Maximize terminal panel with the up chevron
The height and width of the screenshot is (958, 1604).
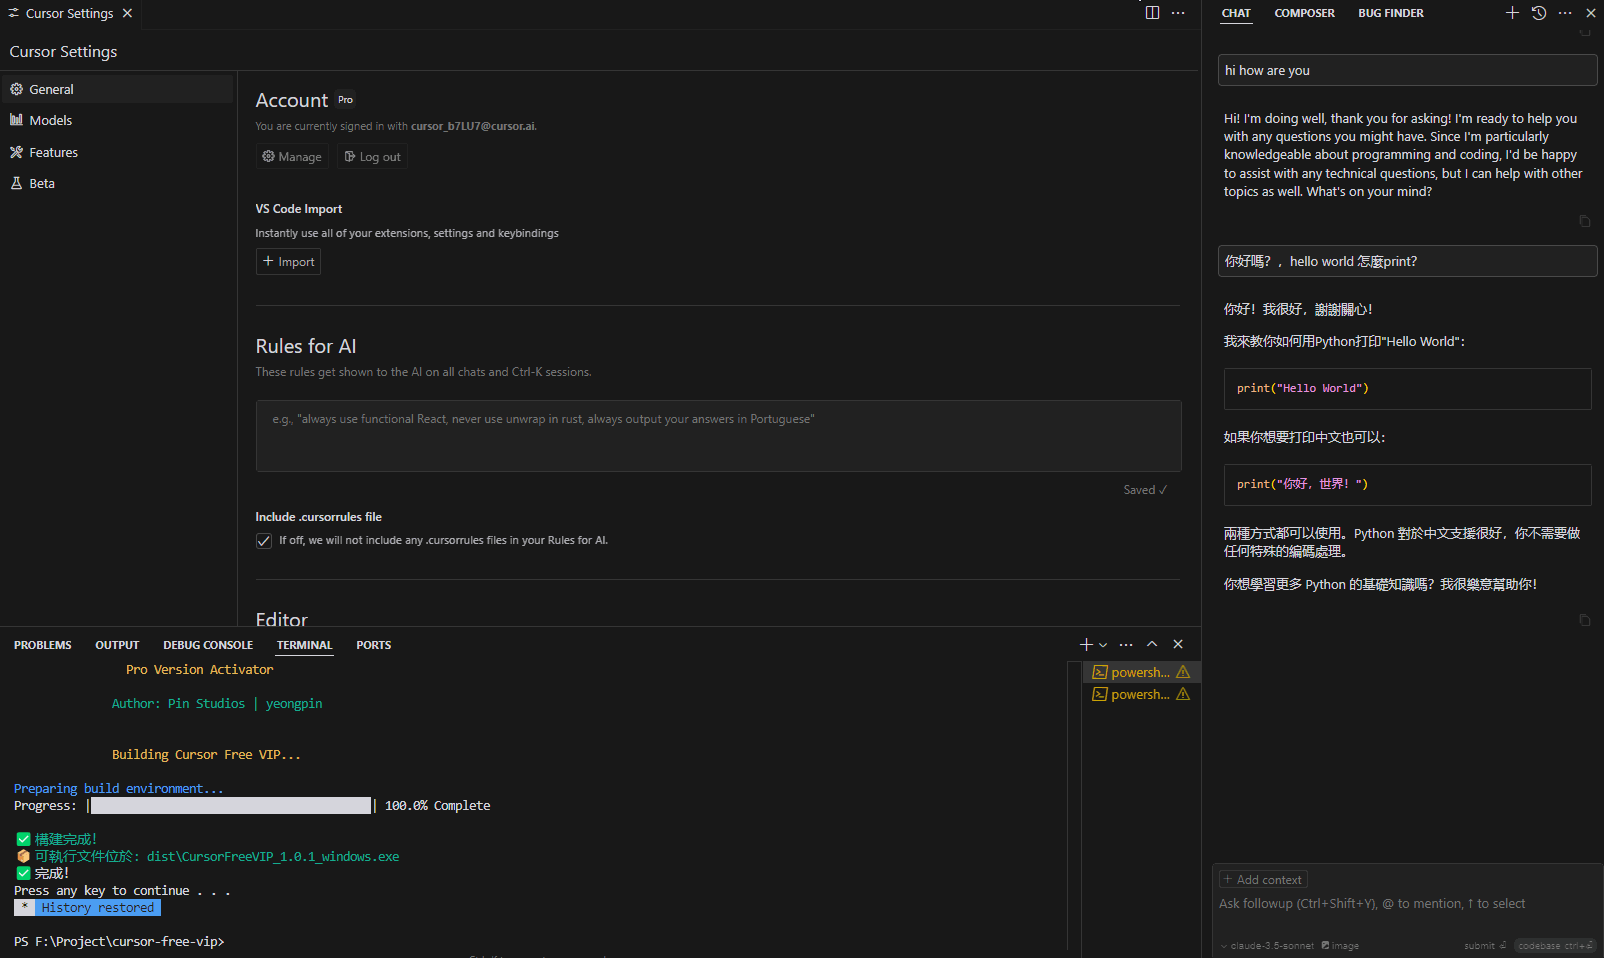pyautogui.click(x=1152, y=645)
